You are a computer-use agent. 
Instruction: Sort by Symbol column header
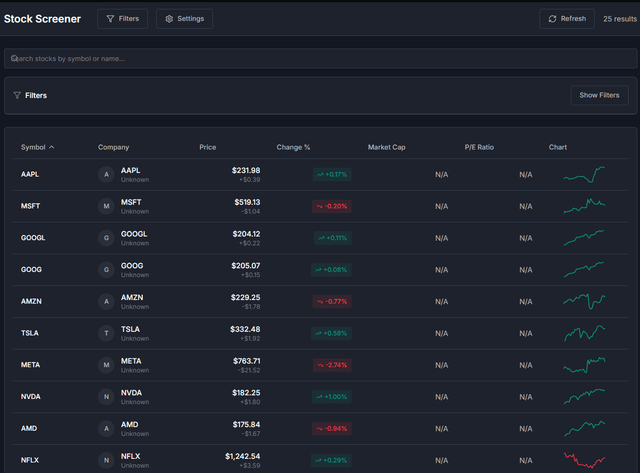click(37, 147)
